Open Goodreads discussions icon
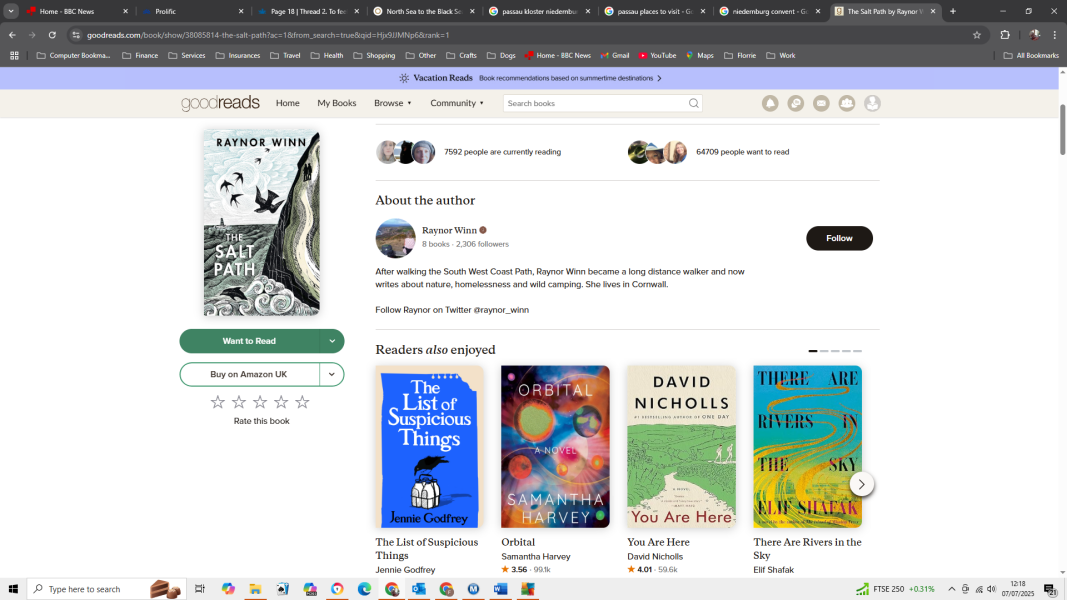Viewport: 1067px width, 600px height. pos(795,103)
